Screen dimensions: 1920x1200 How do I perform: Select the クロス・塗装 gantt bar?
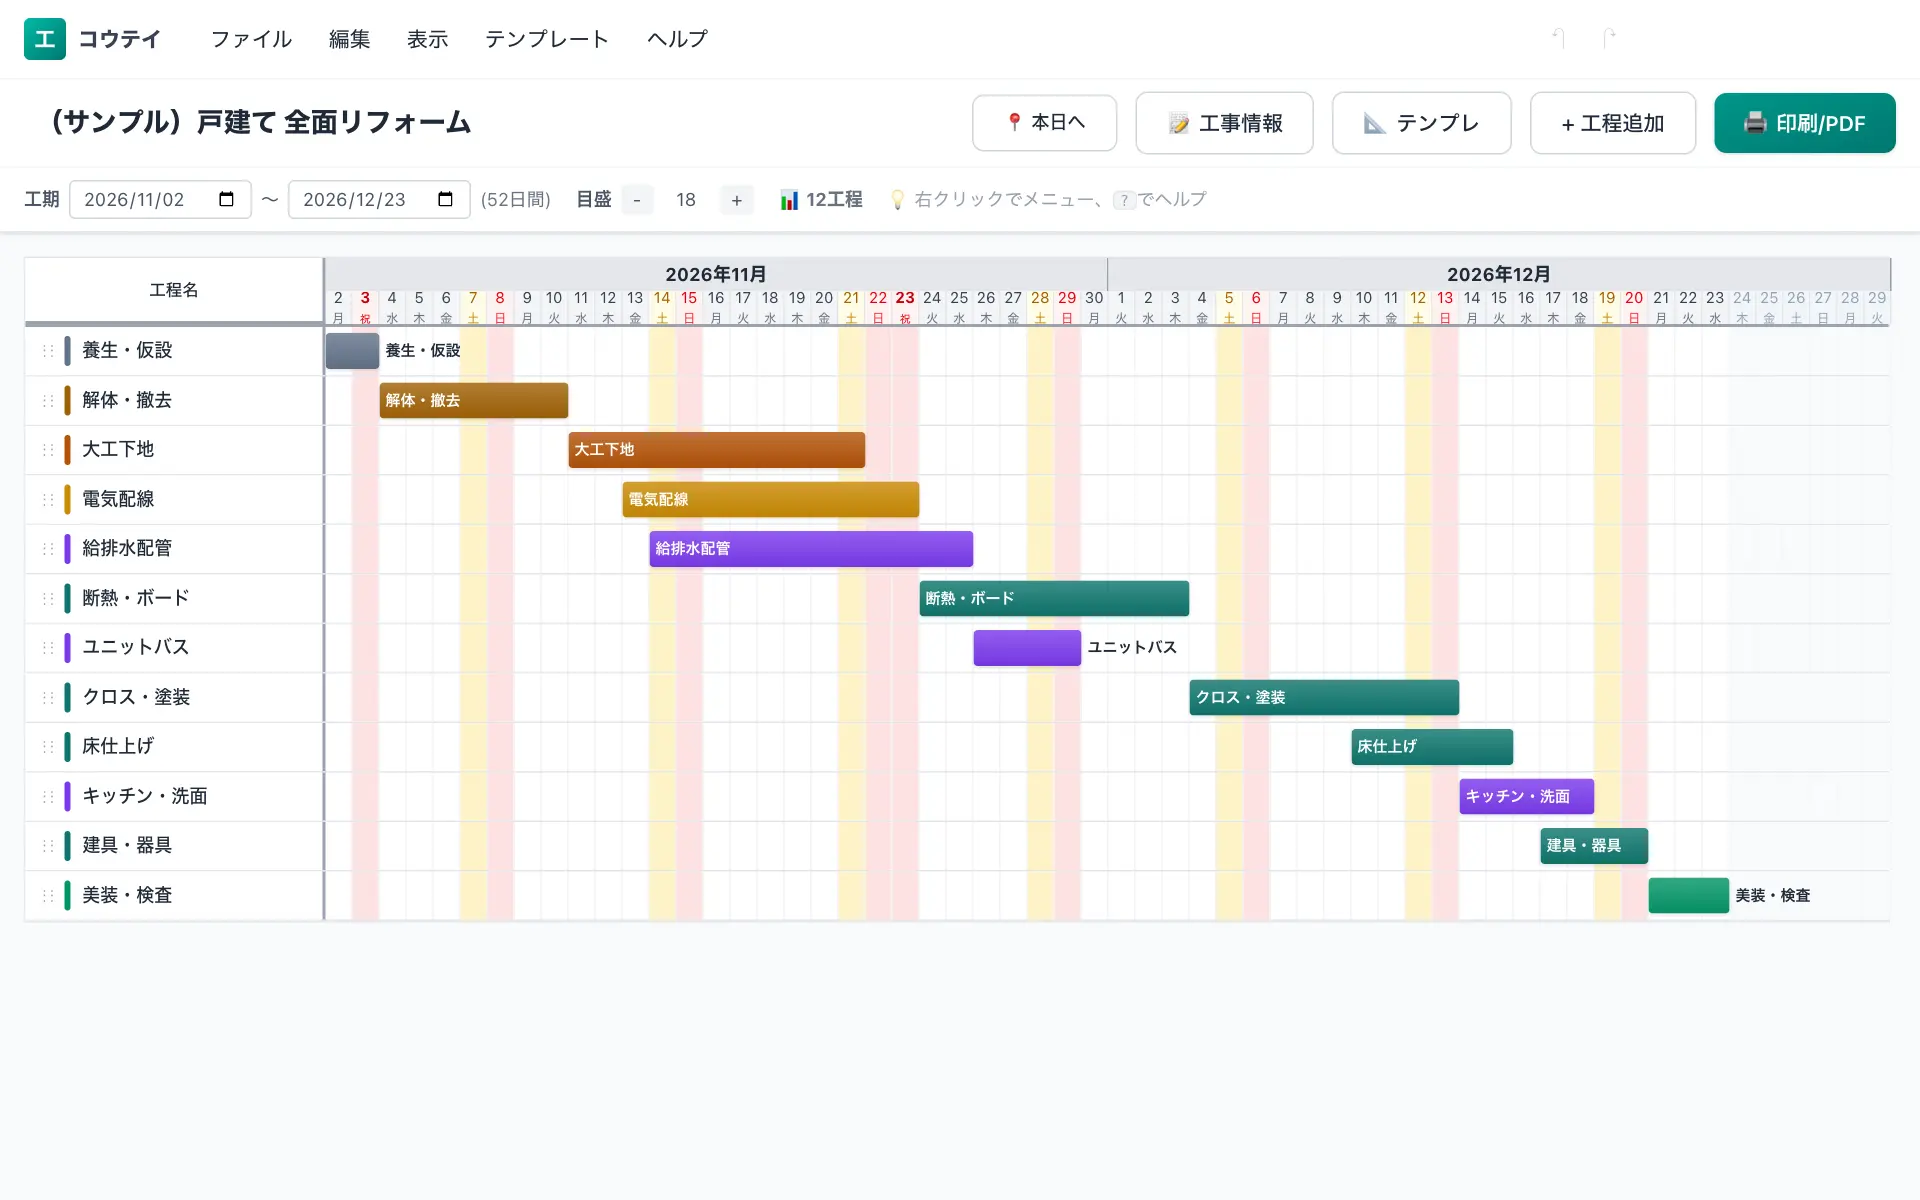[x=1324, y=697]
